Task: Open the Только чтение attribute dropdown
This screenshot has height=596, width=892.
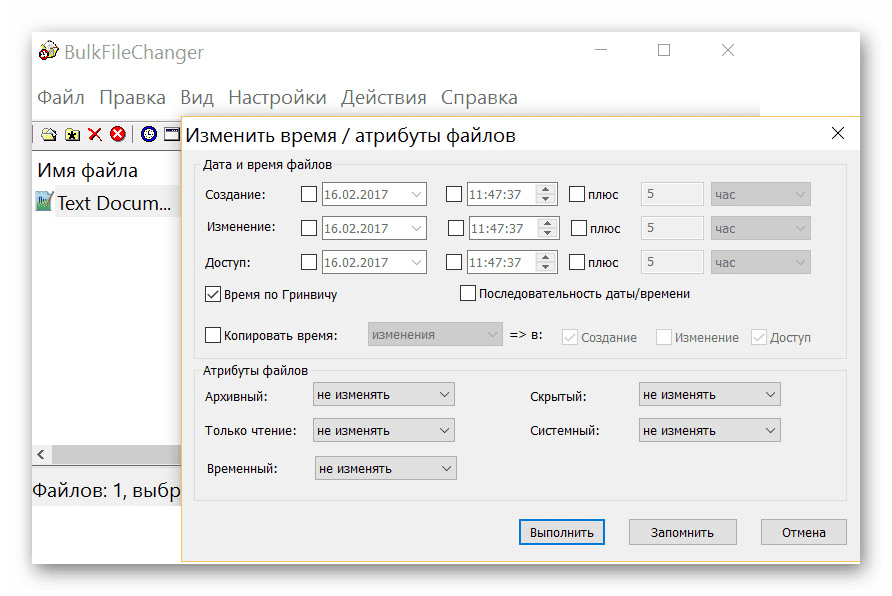Action: 383,431
